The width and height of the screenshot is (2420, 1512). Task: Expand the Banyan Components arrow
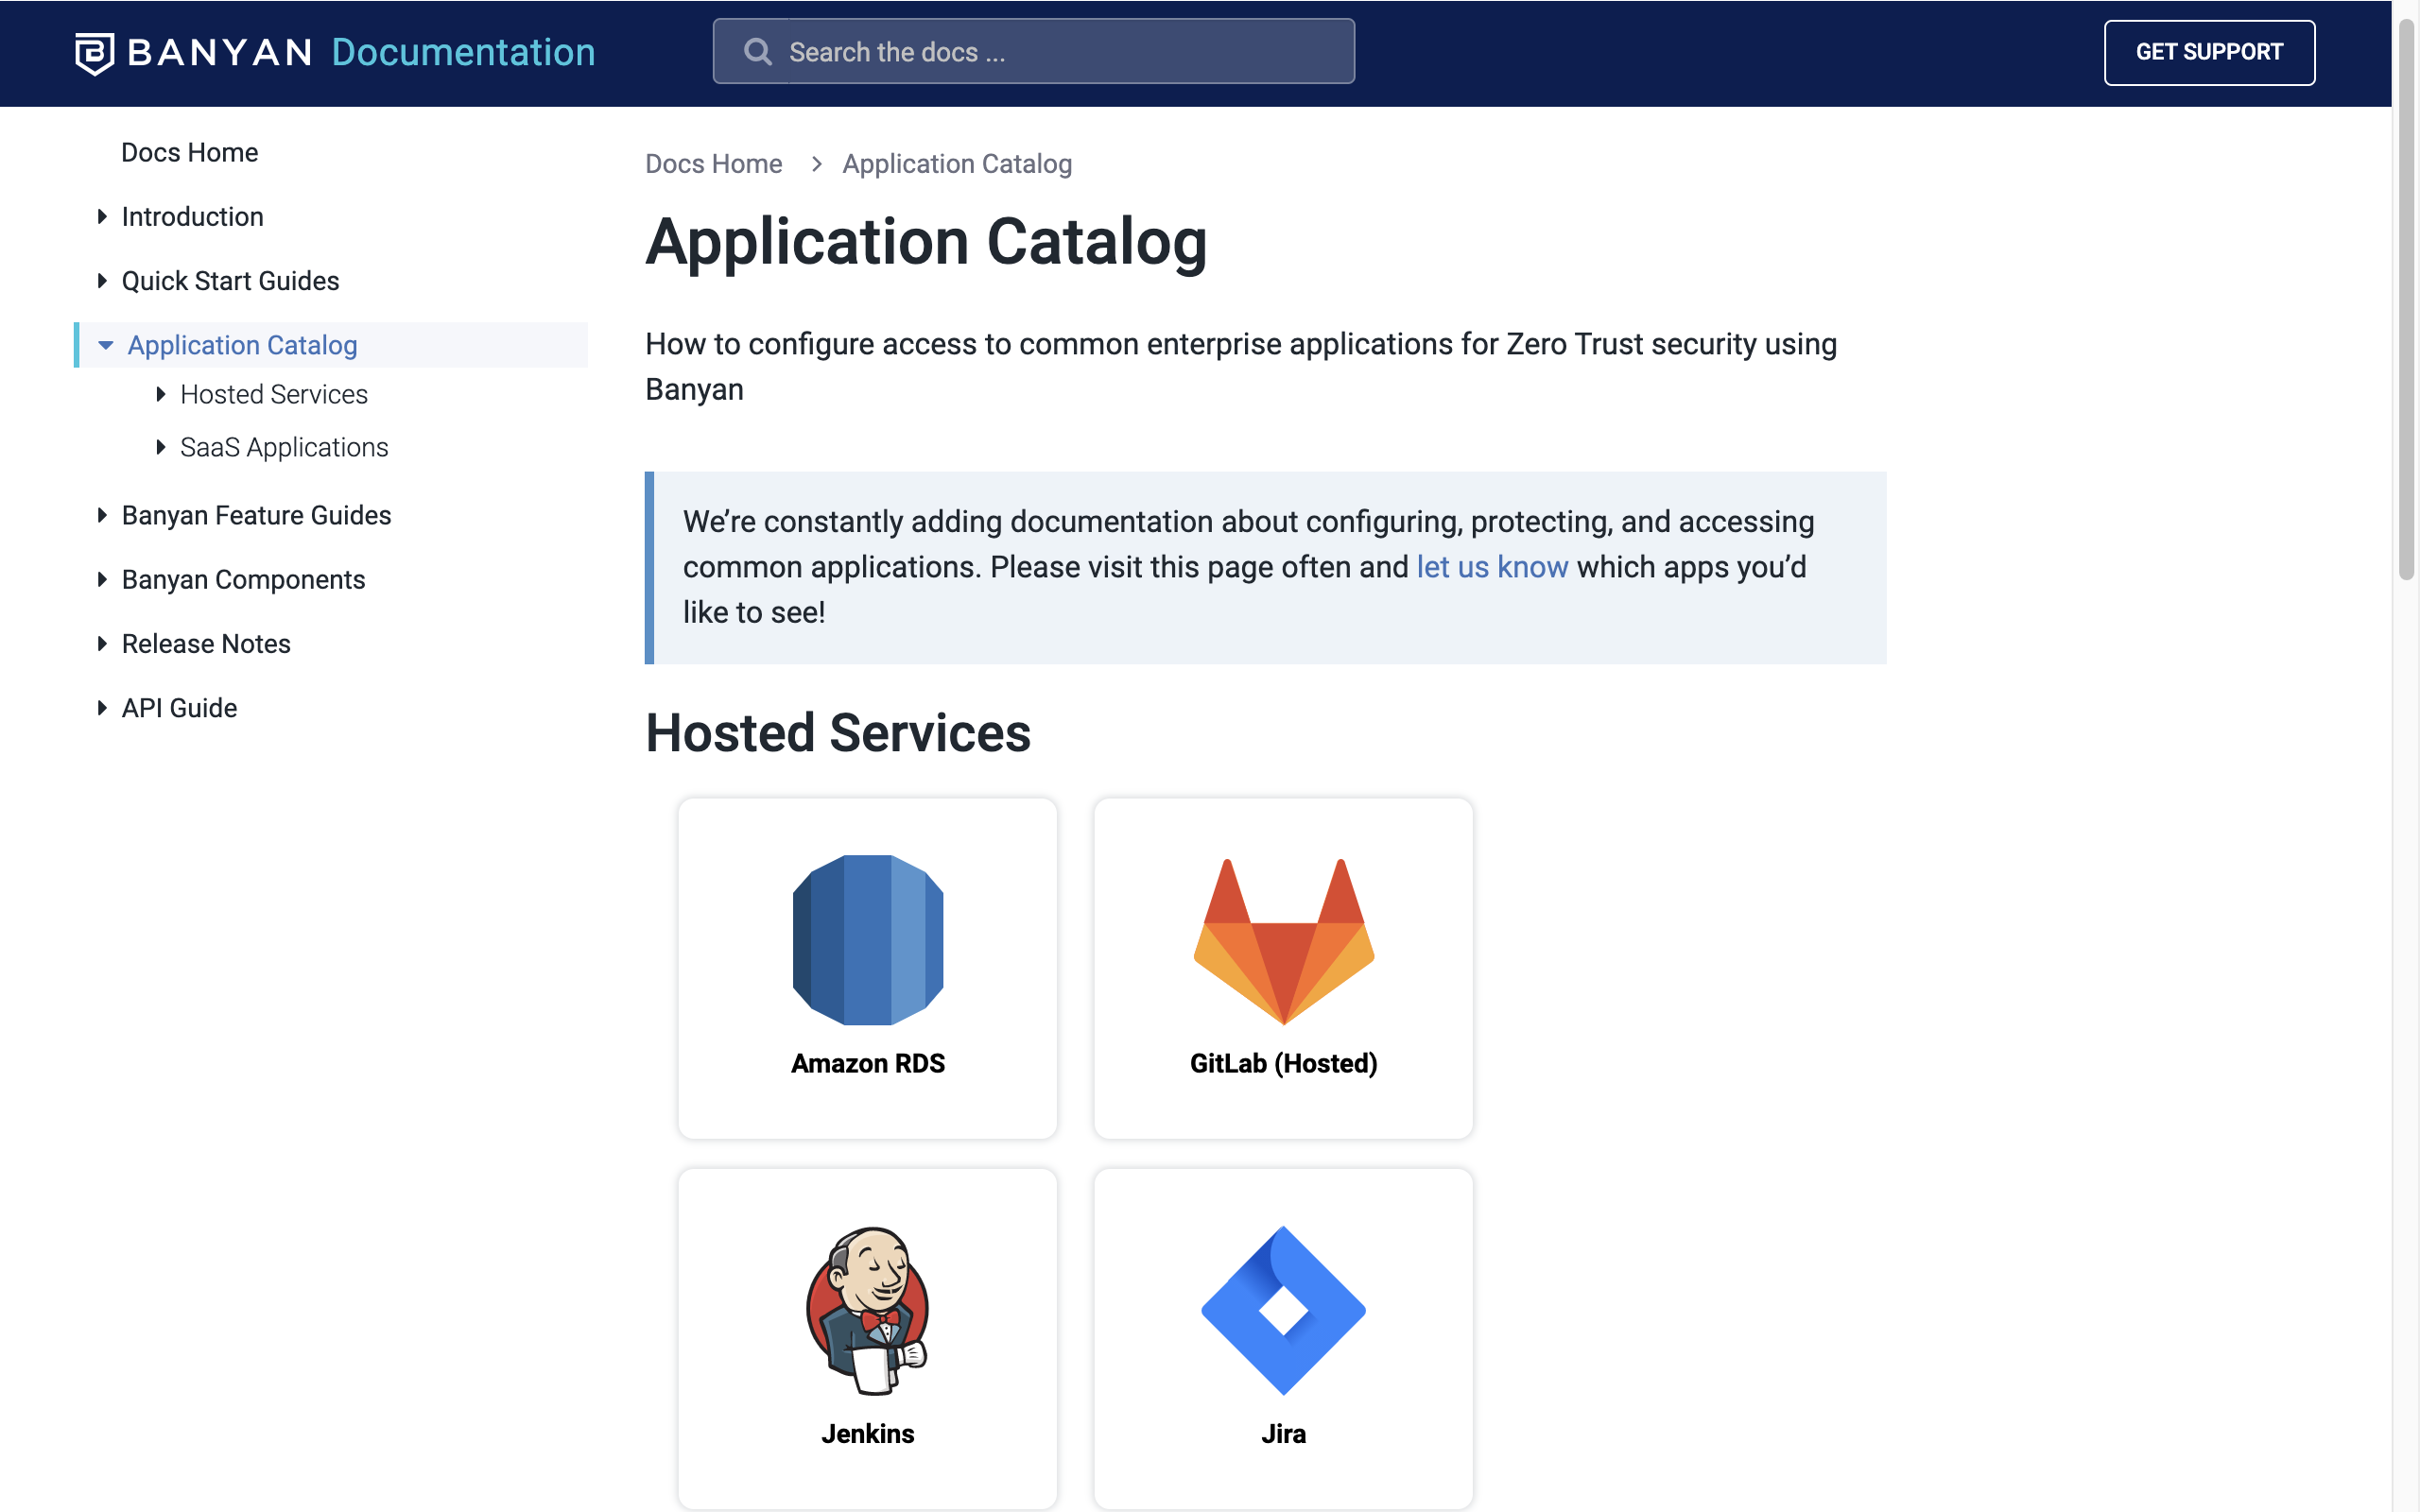click(x=102, y=579)
